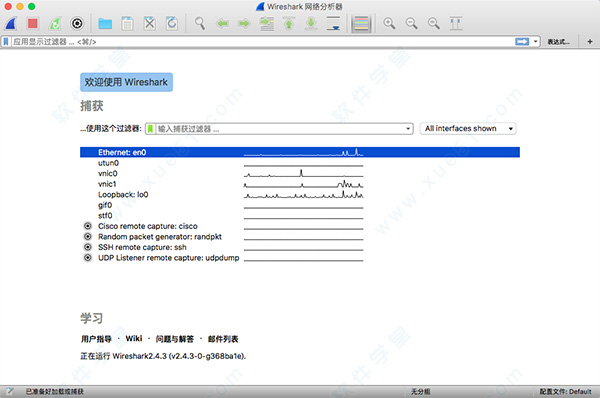Viewport: 600px width, 398px height.
Task: Apply display filter arrow button
Action: (522, 42)
